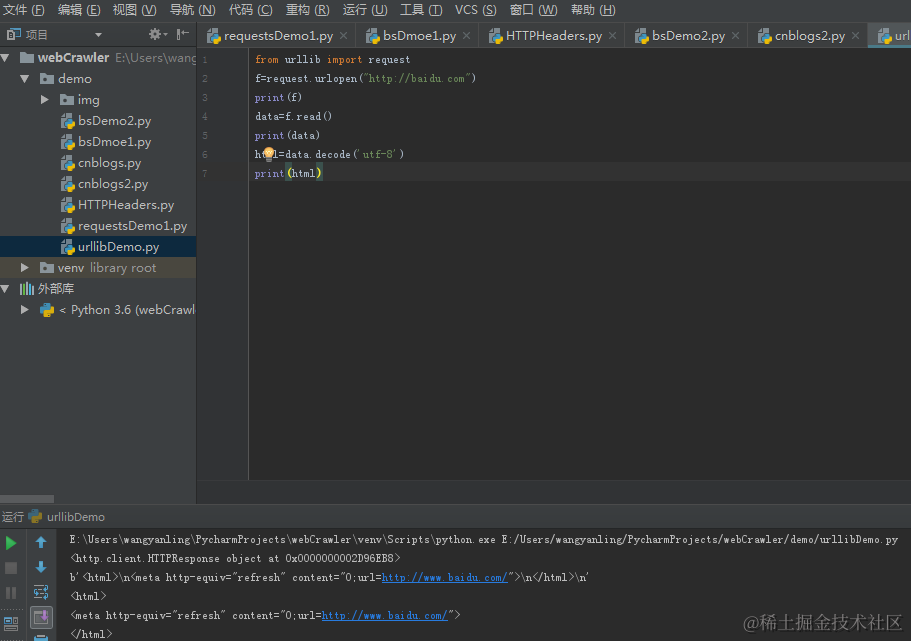Open the 导航 (N) menu
Viewport: 911px width, 641px height.
[192, 10]
